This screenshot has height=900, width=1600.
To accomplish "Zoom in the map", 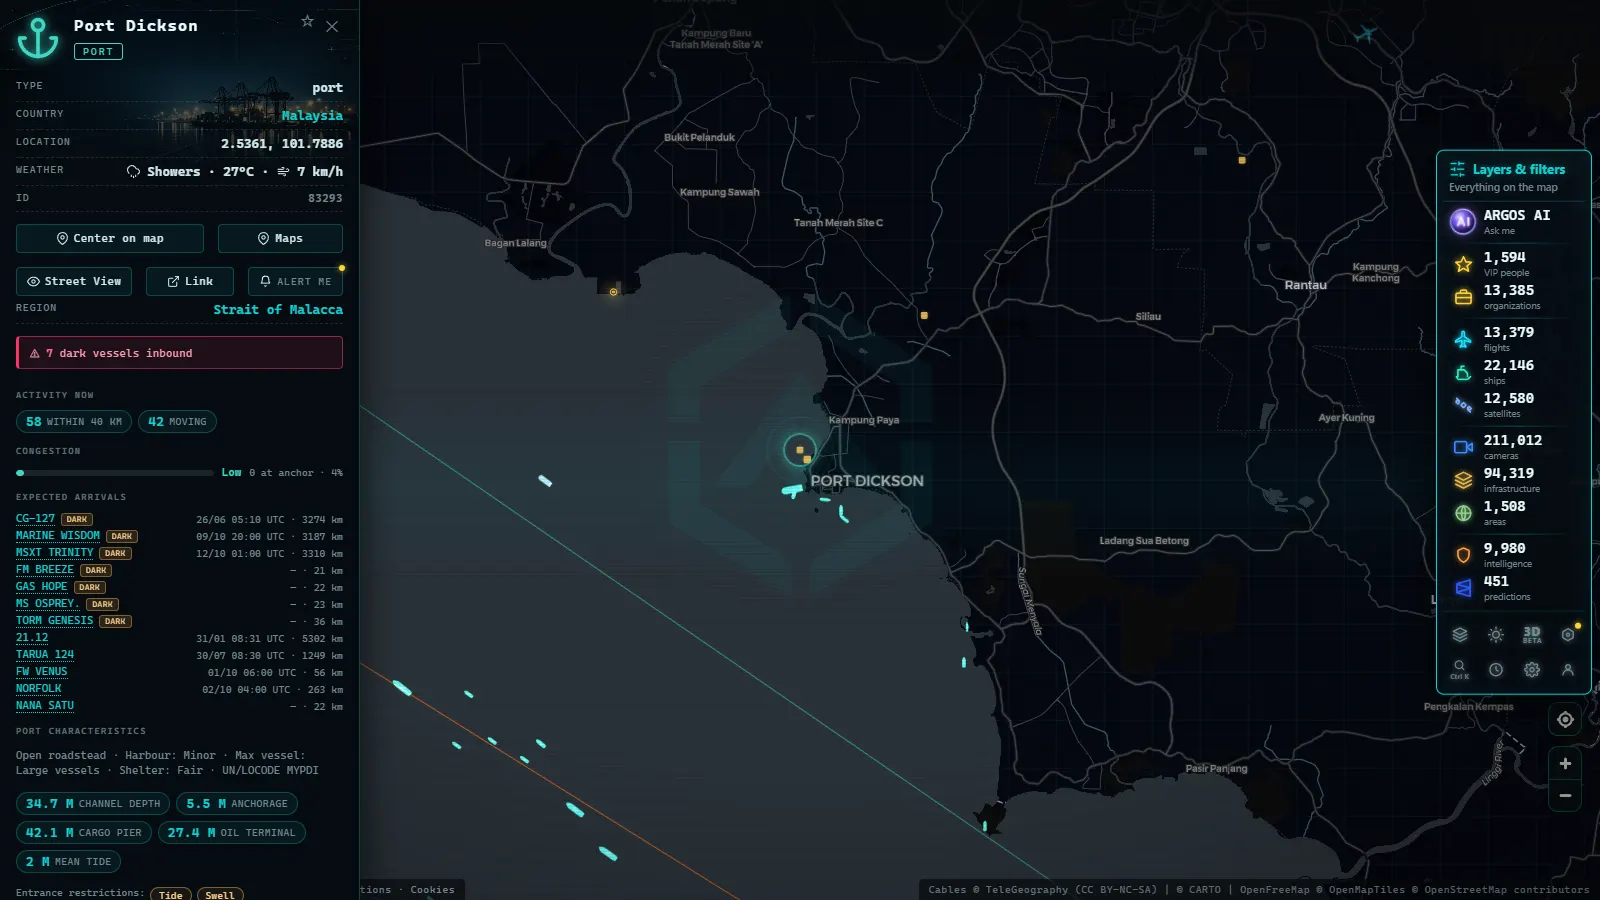I will tap(1565, 764).
